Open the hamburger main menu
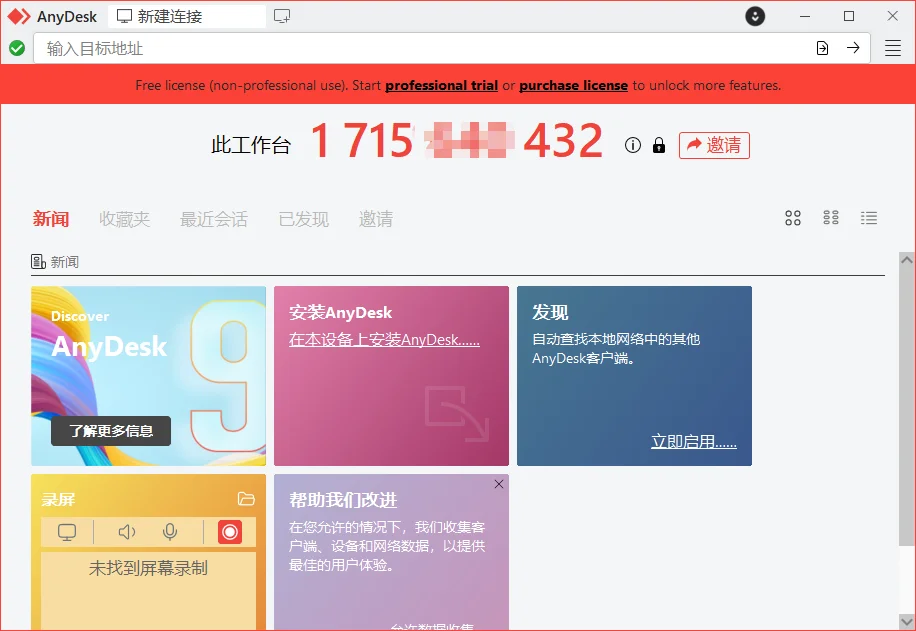The image size is (916, 631). (893, 48)
